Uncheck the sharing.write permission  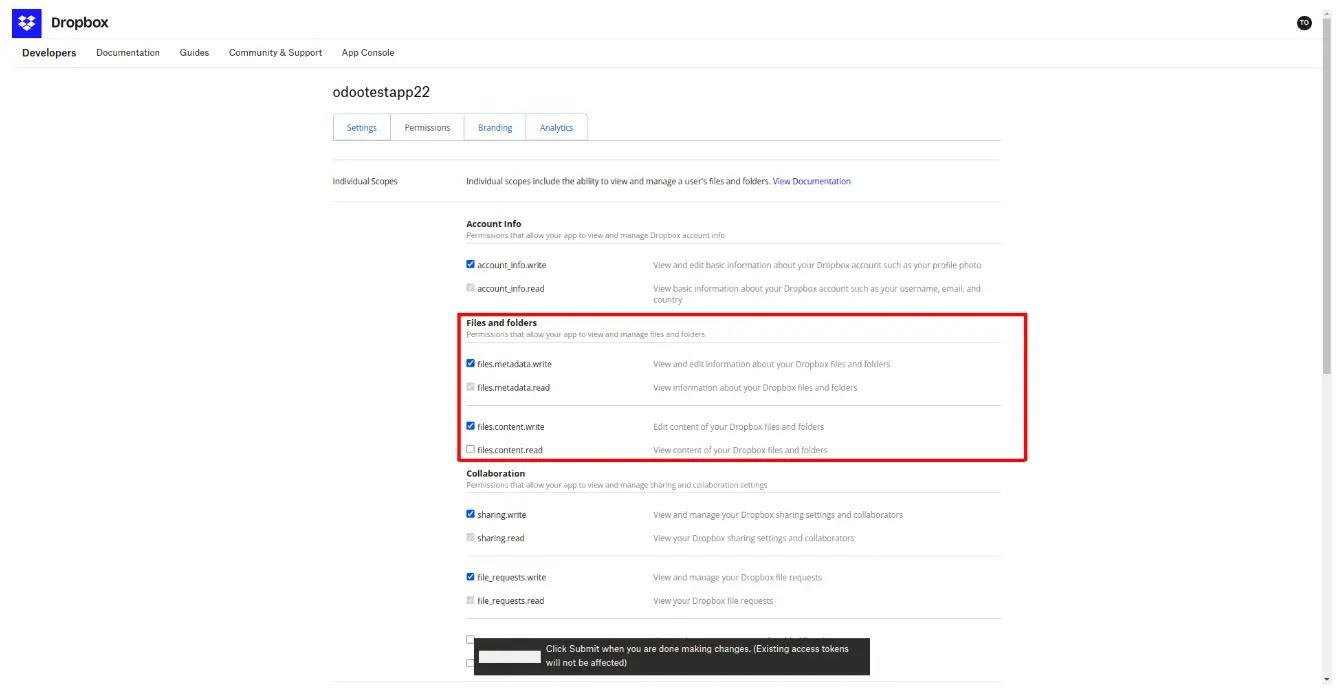pyautogui.click(x=470, y=513)
